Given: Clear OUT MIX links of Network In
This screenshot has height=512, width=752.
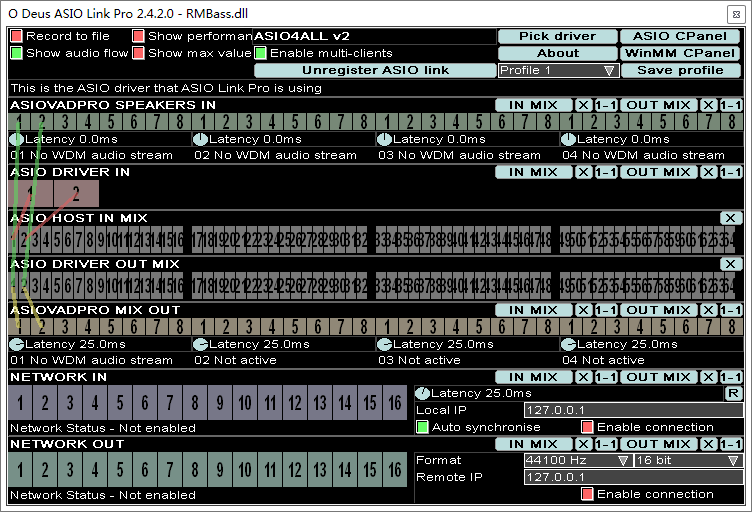Looking at the screenshot, I should 708,377.
